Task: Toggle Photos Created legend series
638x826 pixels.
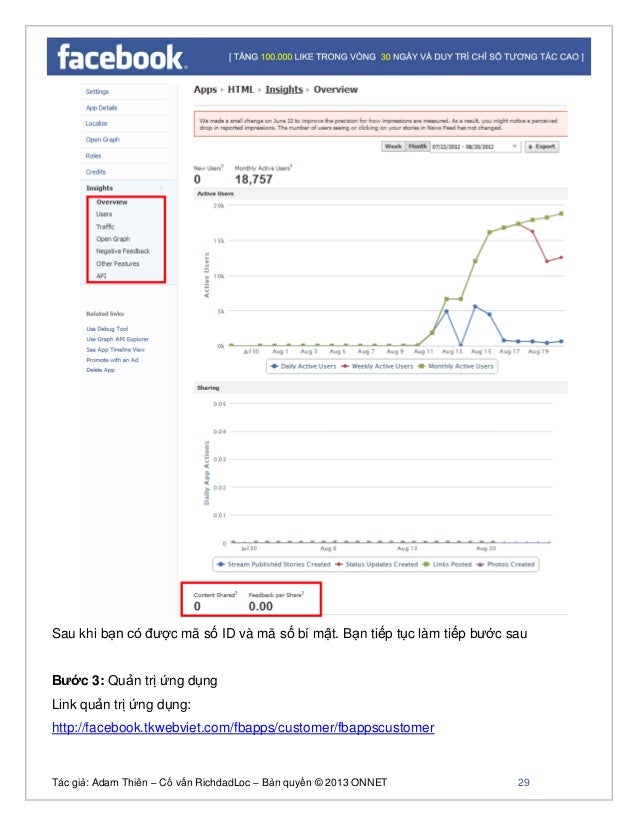Action: click(506, 564)
